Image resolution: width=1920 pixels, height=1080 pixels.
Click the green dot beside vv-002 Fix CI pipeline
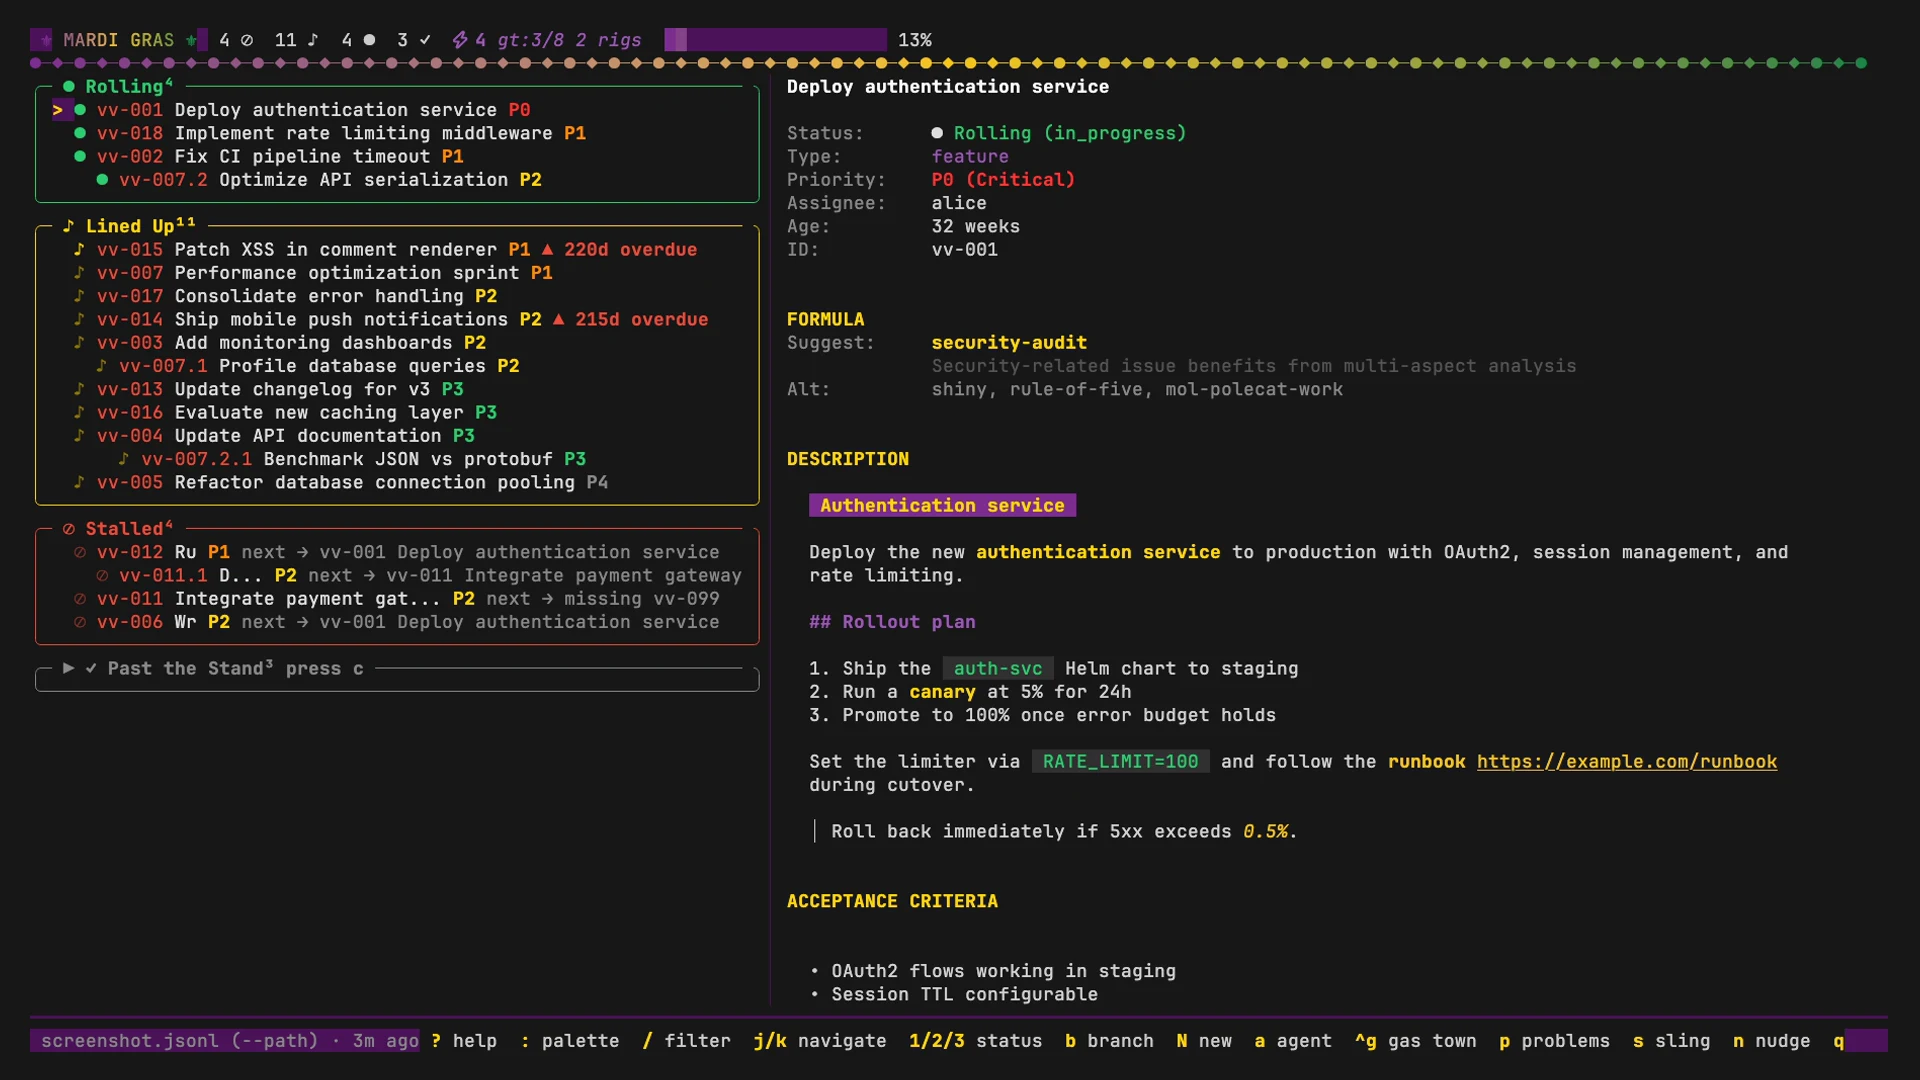80,156
